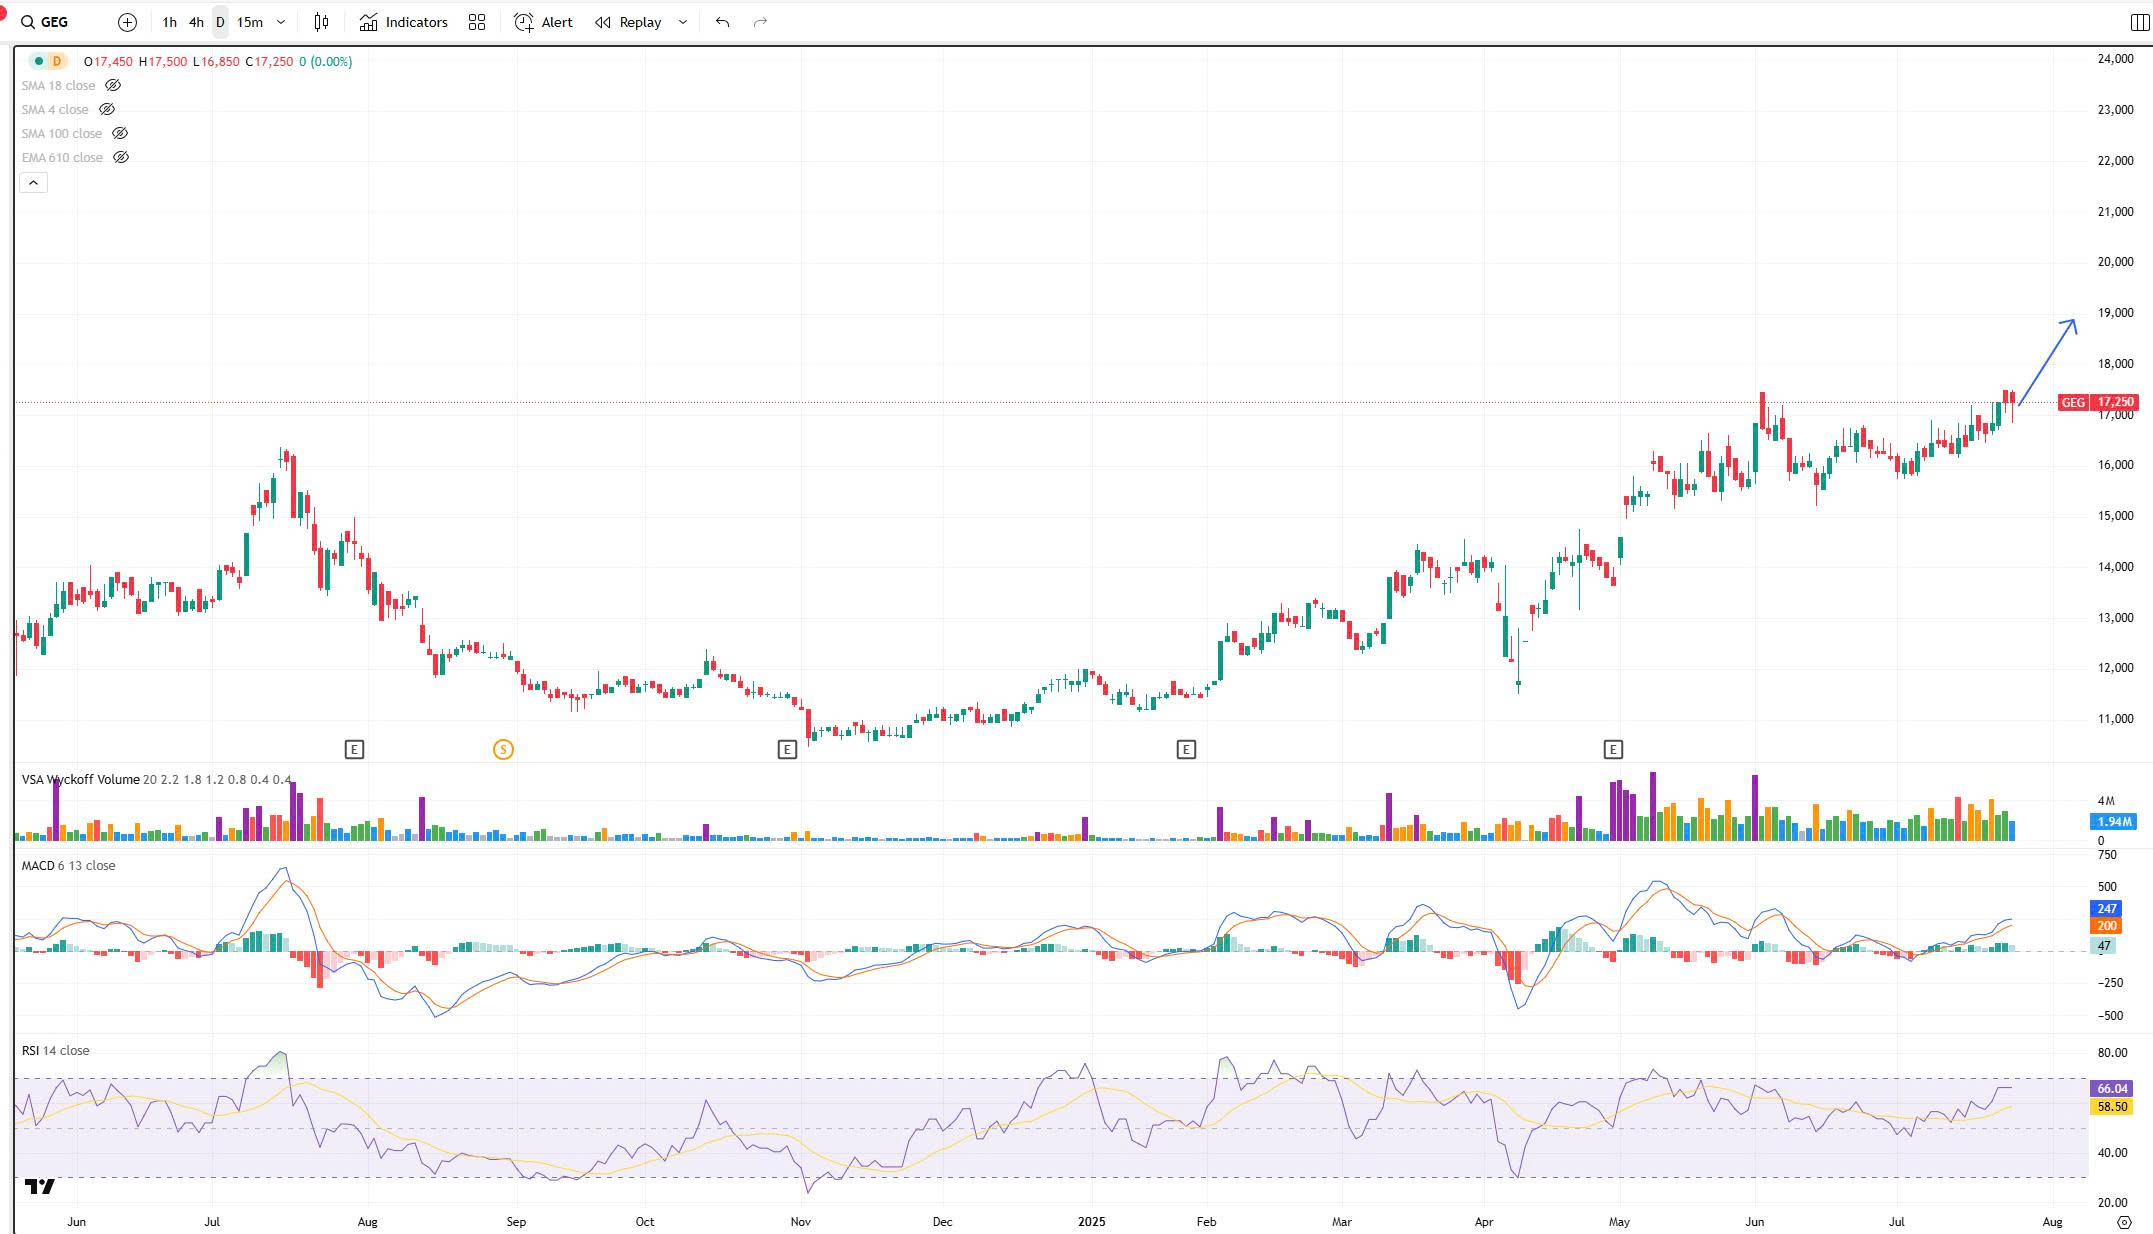Start Bar Replay mode
The height and width of the screenshot is (1234, 2153).
[628, 22]
